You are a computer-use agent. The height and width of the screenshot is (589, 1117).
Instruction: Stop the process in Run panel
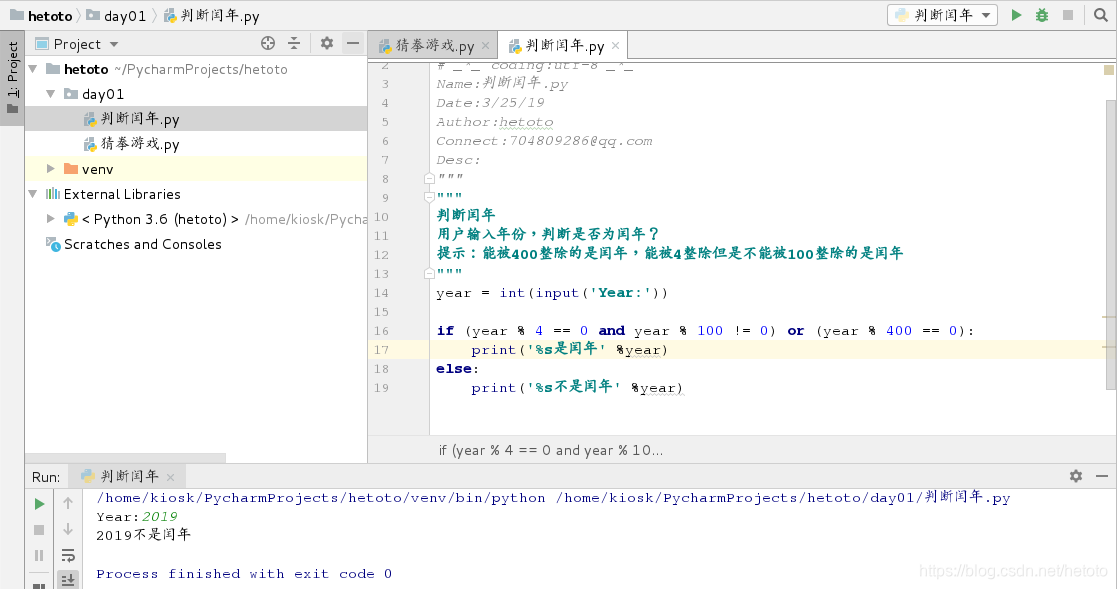point(39,530)
